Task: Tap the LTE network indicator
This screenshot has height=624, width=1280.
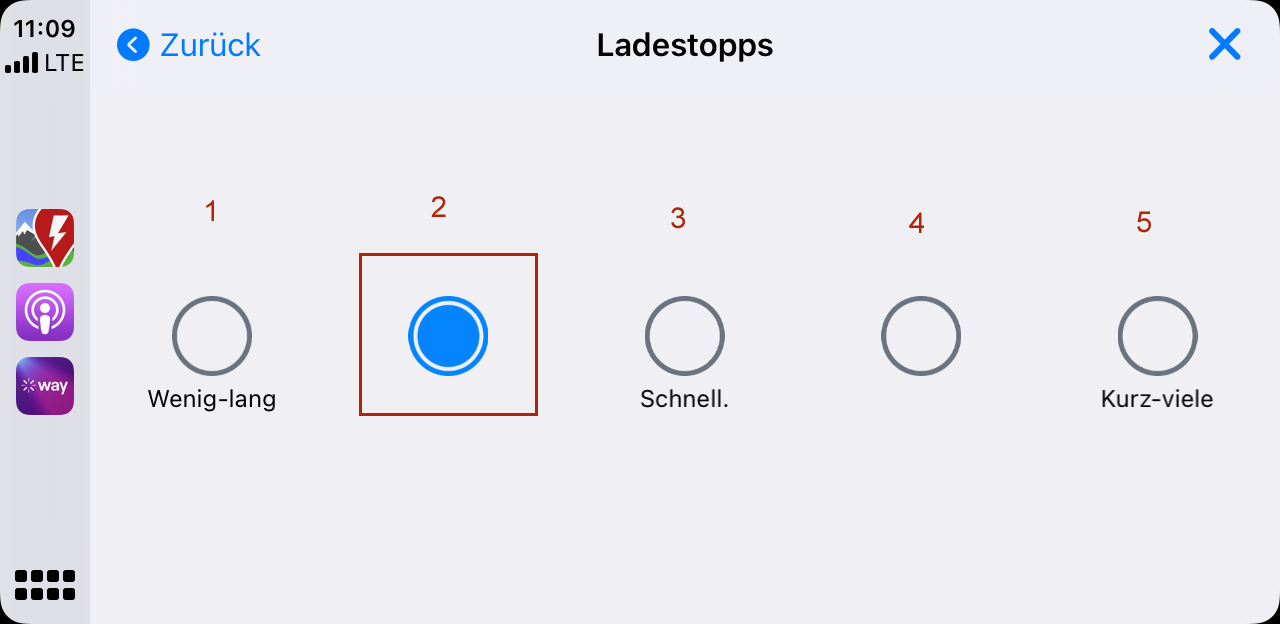Action: (x=64, y=64)
